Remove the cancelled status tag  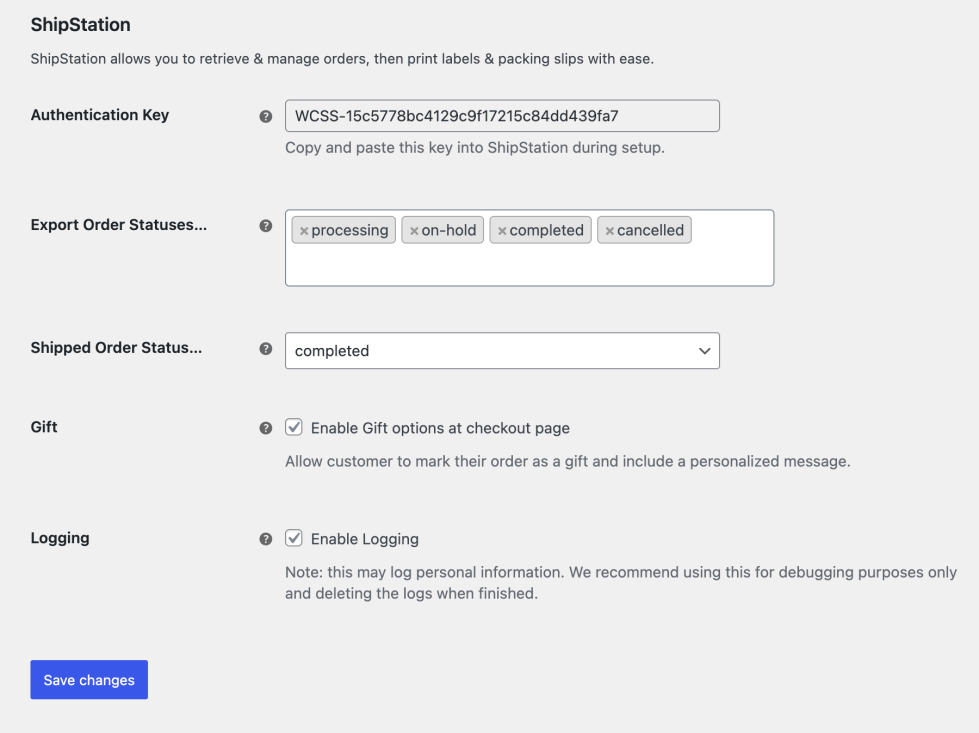coord(610,231)
